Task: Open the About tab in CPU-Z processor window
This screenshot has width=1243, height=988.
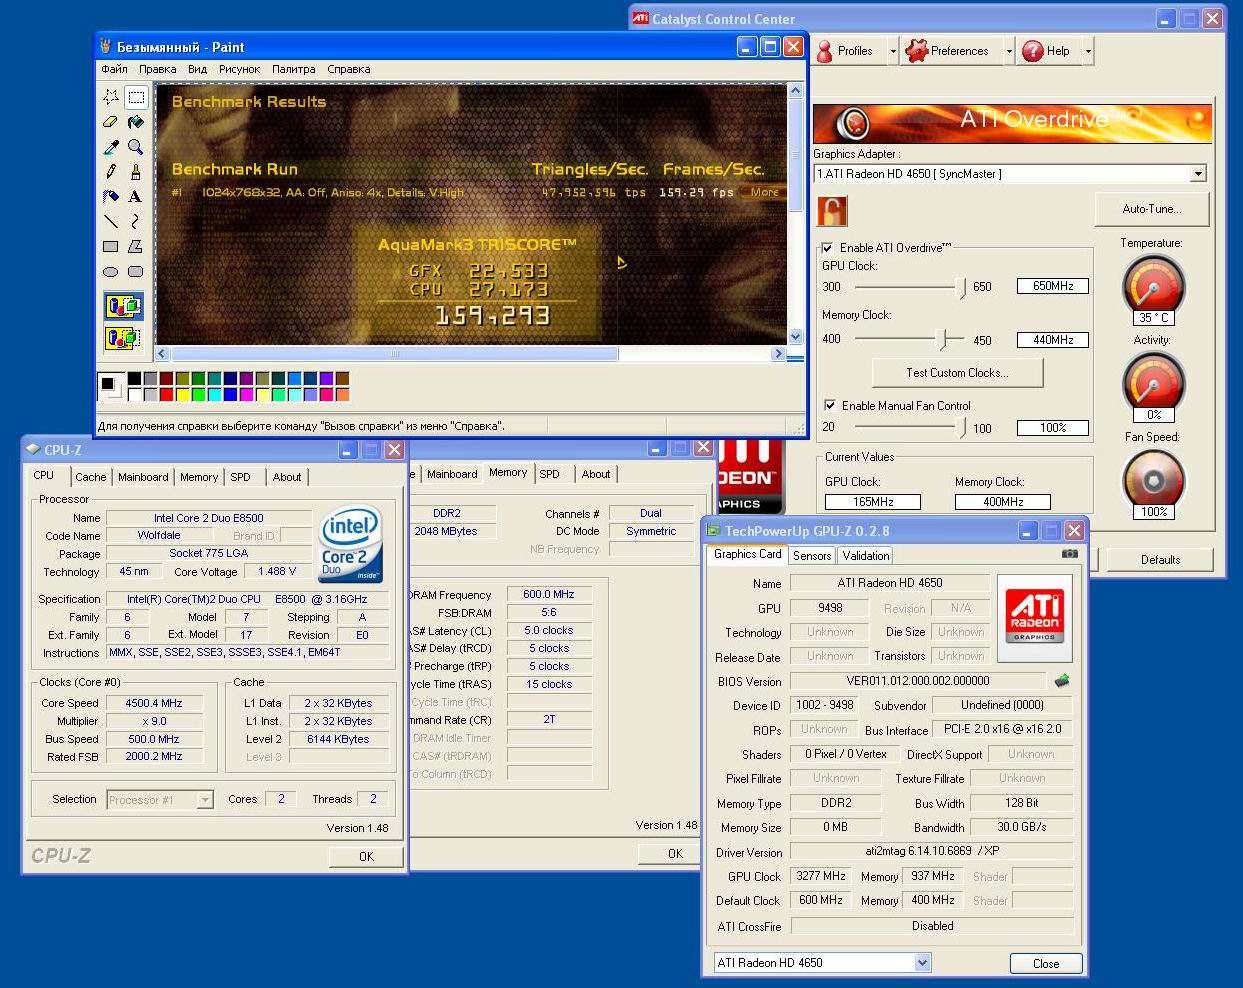Action: tap(287, 477)
